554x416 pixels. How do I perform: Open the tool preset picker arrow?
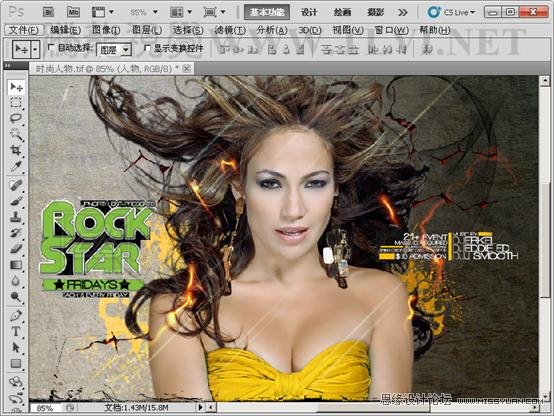pos(35,49)
